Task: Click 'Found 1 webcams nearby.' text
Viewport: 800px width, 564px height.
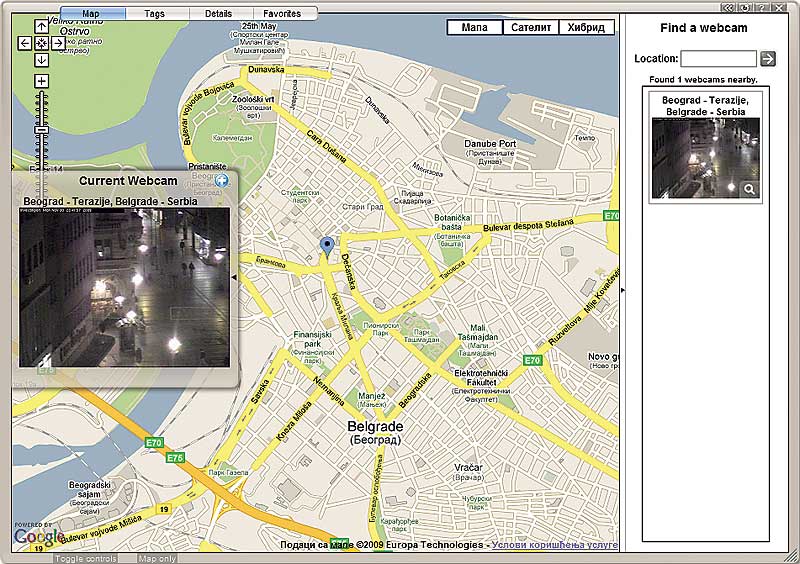Action: (x=703, y=79)
